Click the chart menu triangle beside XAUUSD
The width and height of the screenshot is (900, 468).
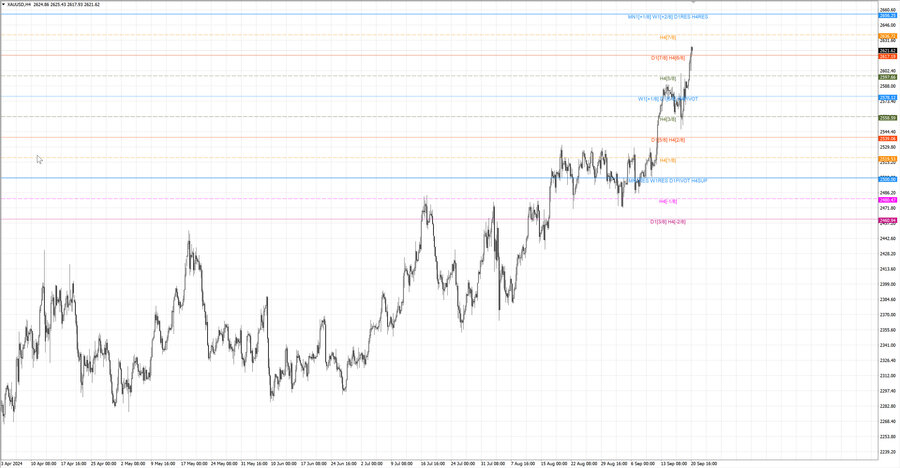(3, 5)
